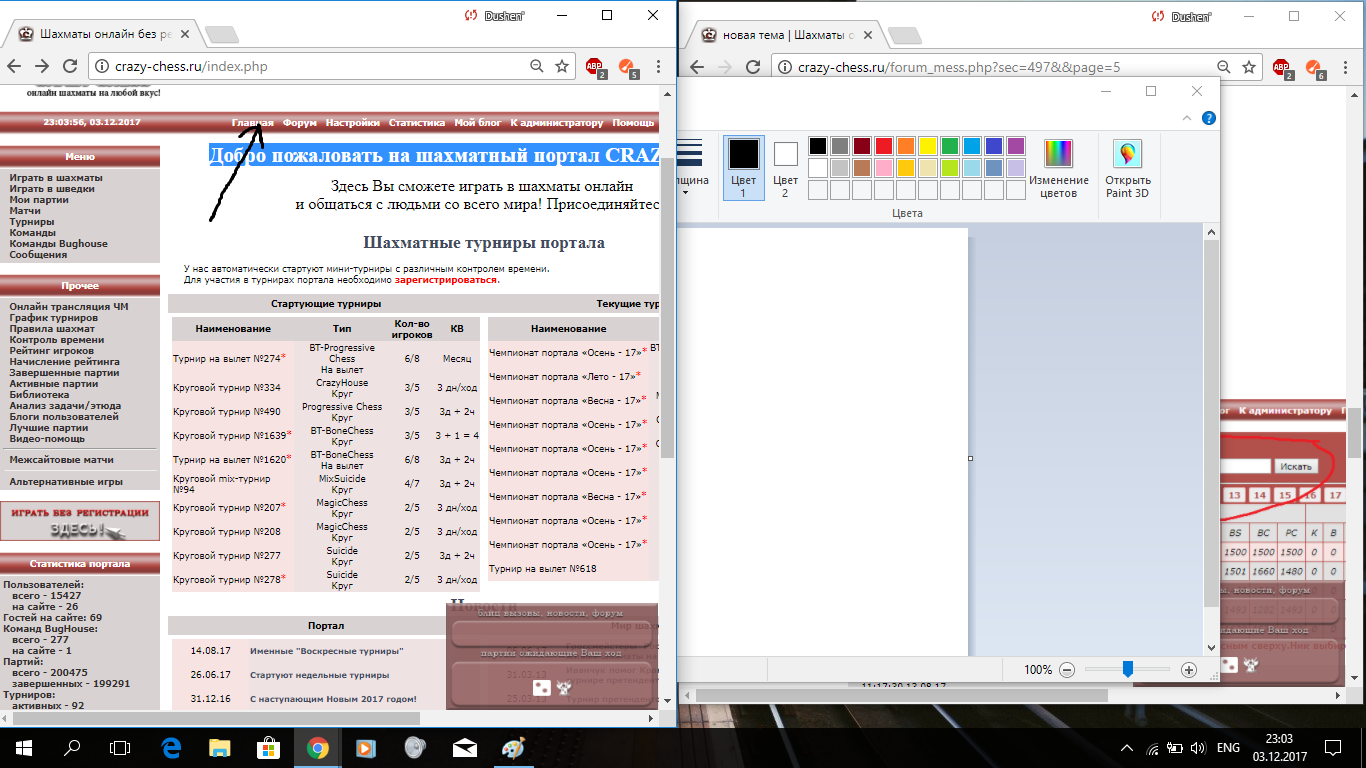The width and height of the screenshot is (1366, 768).
Task: Collapse the Paint ribbon with chevron
Action: 1187,118
